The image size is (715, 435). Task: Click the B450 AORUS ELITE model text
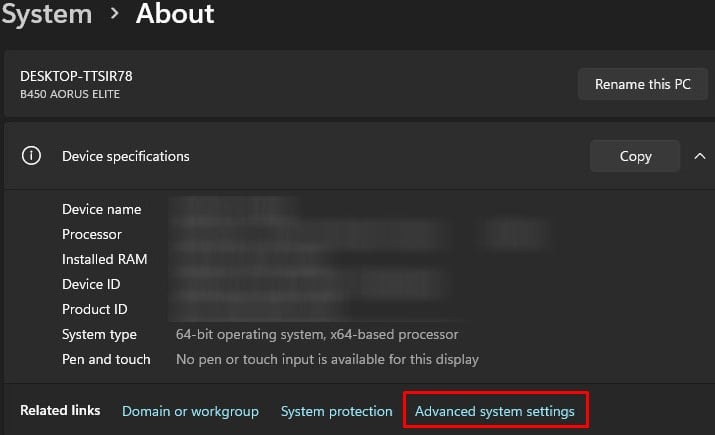[68, 94]
